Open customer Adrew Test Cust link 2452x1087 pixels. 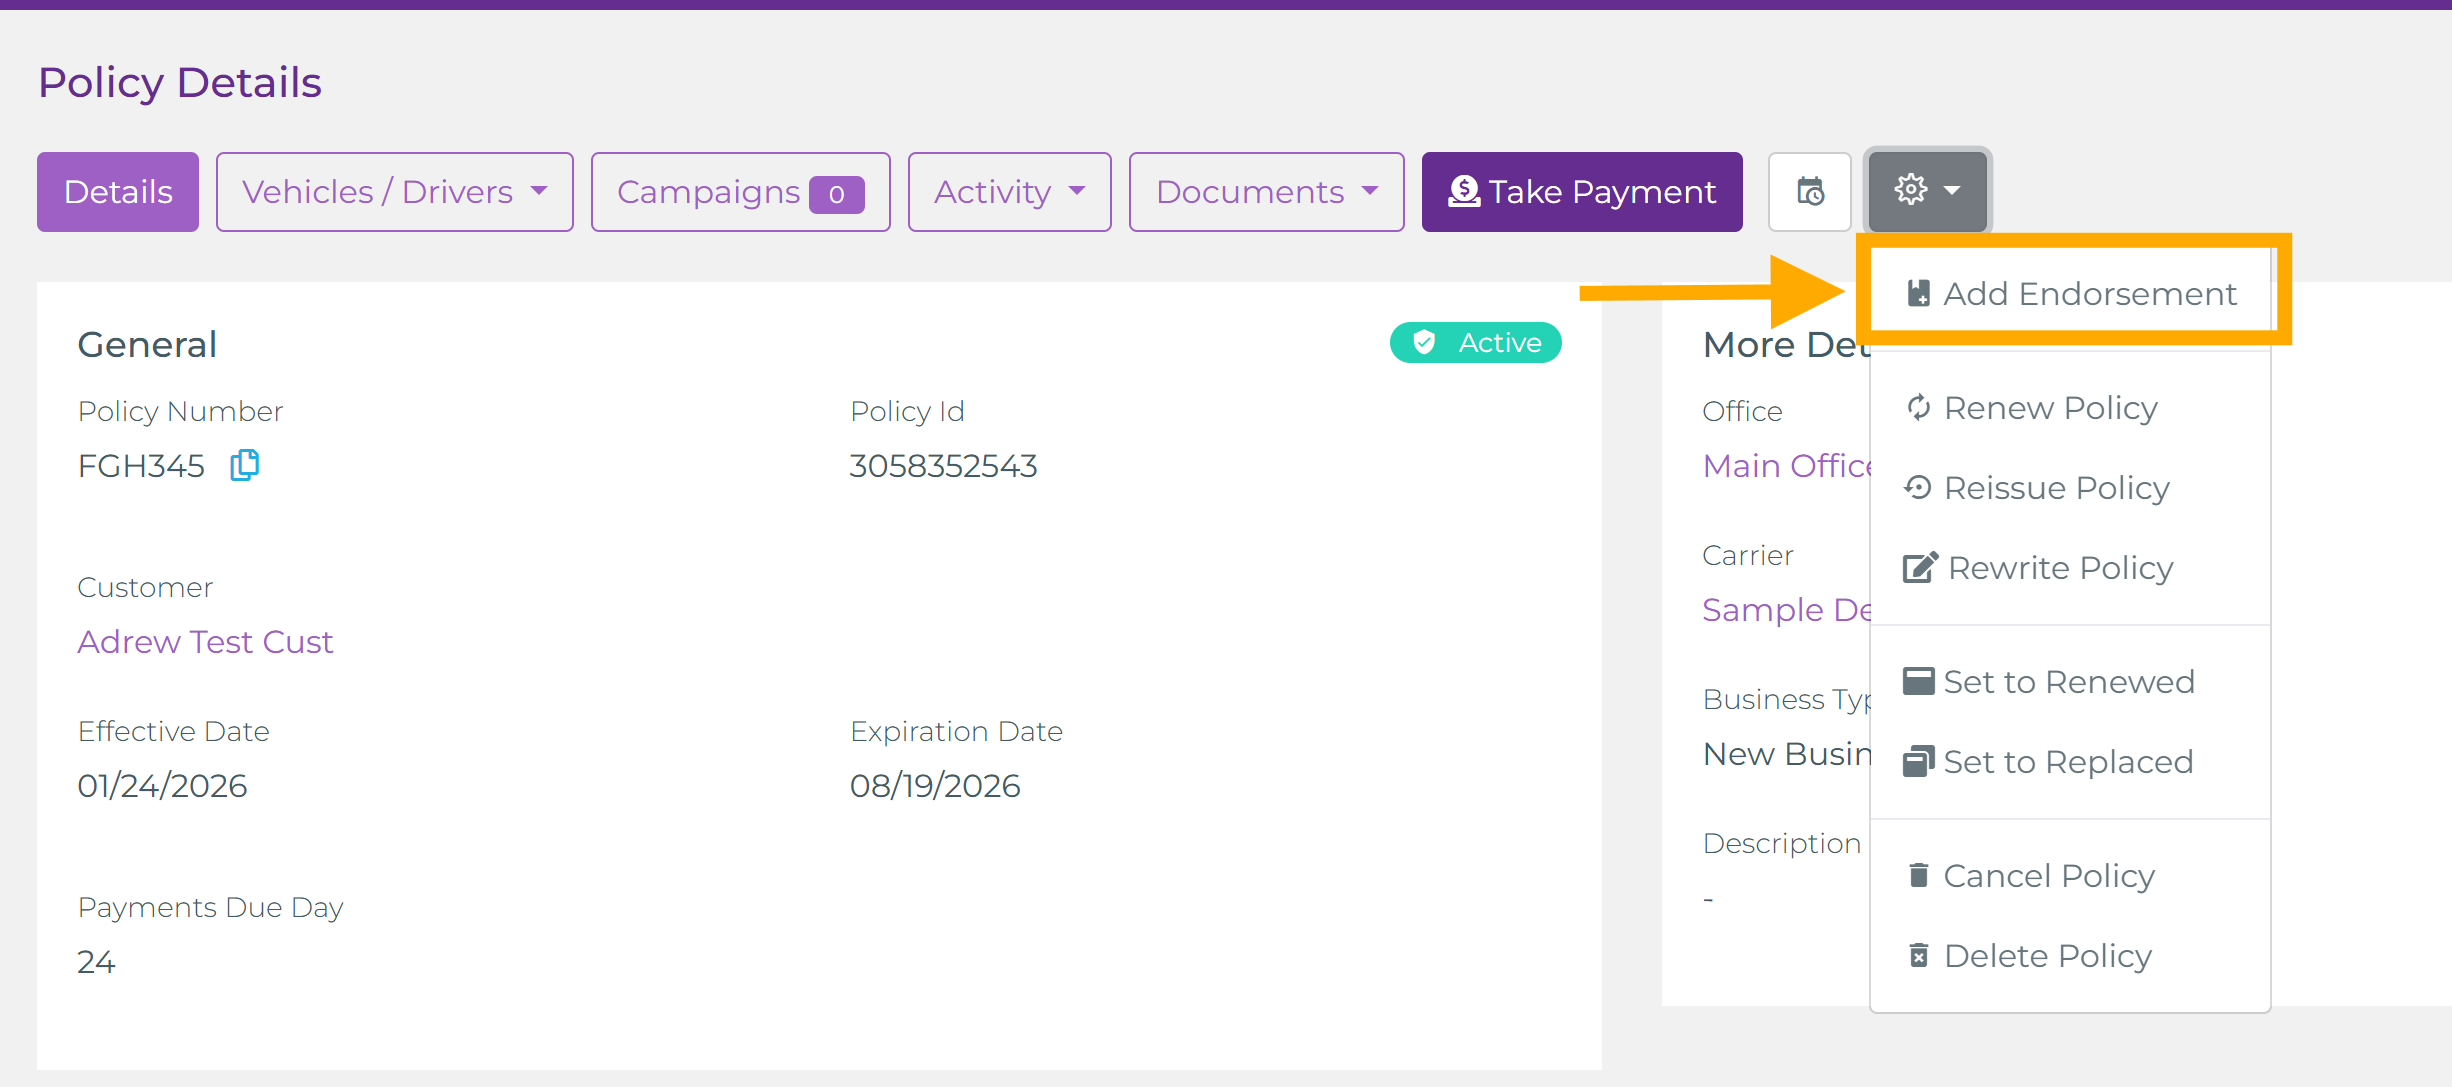click(205, 642)
